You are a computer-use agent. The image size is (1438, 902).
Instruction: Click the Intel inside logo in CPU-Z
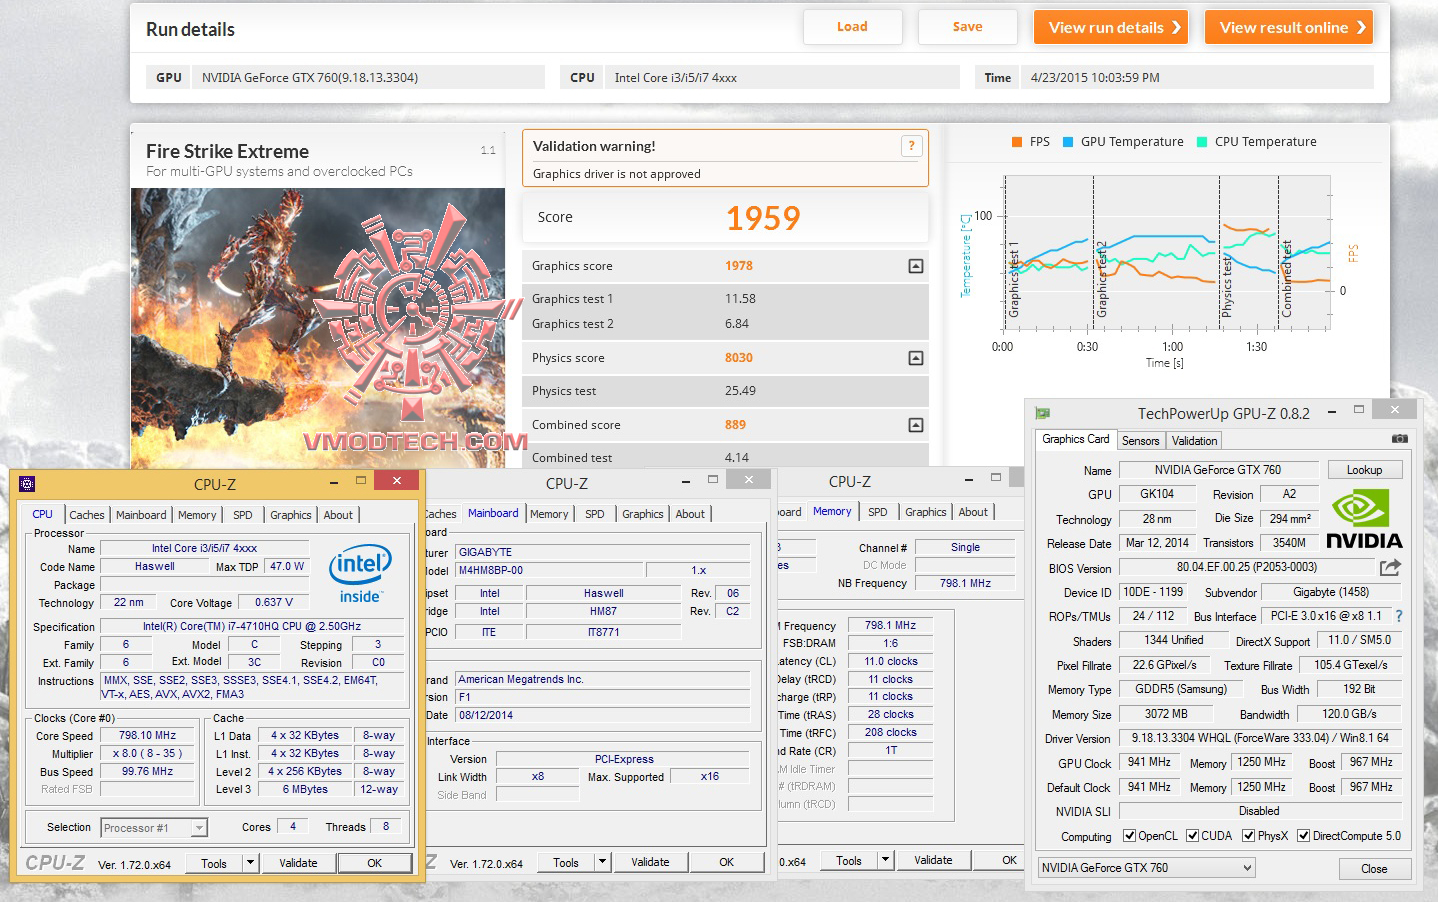click(x=360, y=574)
